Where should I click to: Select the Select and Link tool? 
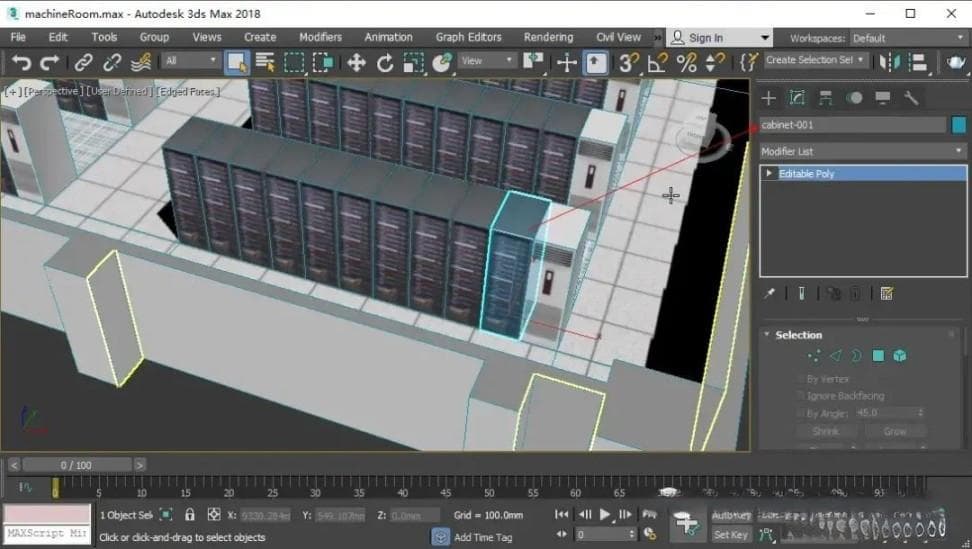[83, 63]
